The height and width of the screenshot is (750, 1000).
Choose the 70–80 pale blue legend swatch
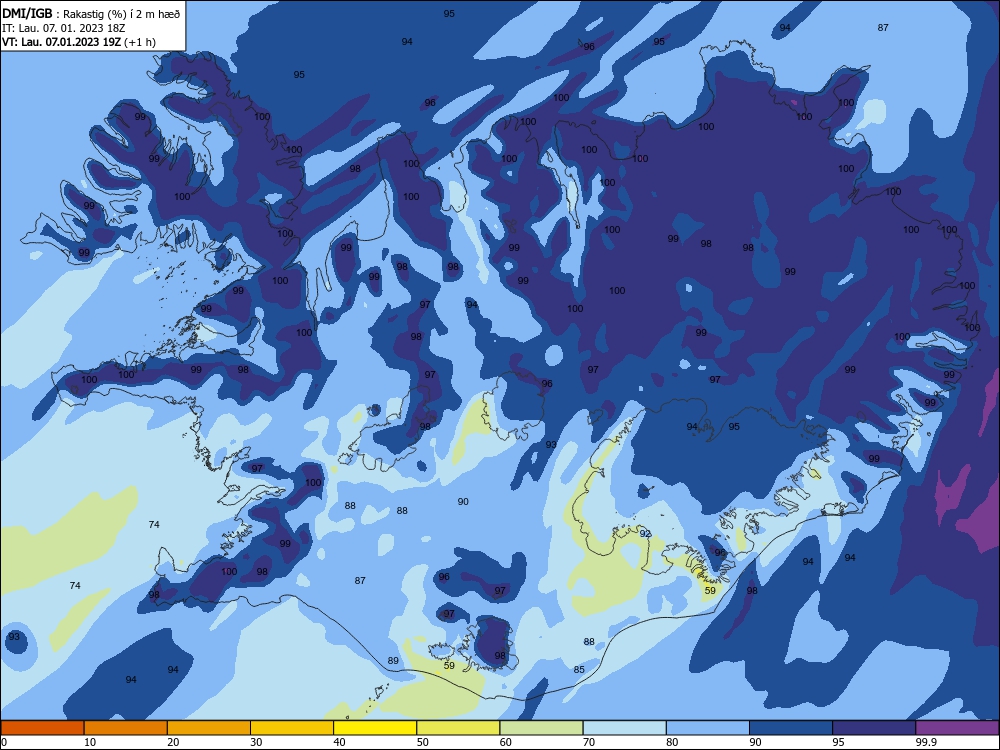(x=624, y=728)
